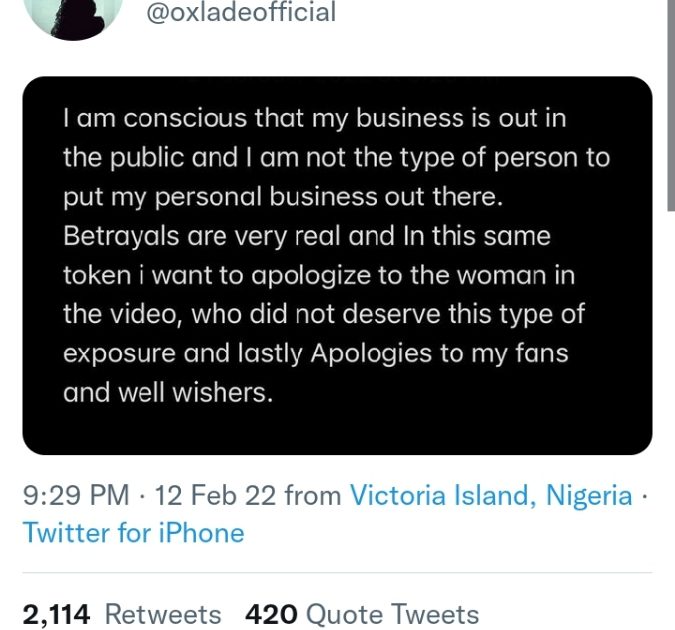The height and width of the screenshot is (630, 675).
Task: Click the 9:29 PM timestamp
Action: tap(76, 495)
